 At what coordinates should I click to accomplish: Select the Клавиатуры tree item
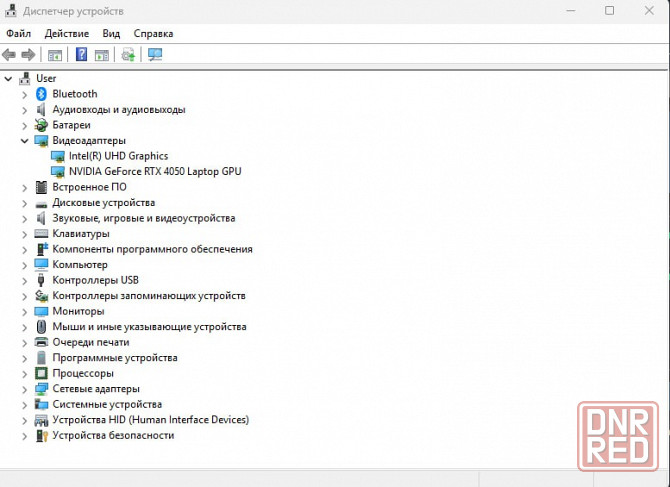81,234
